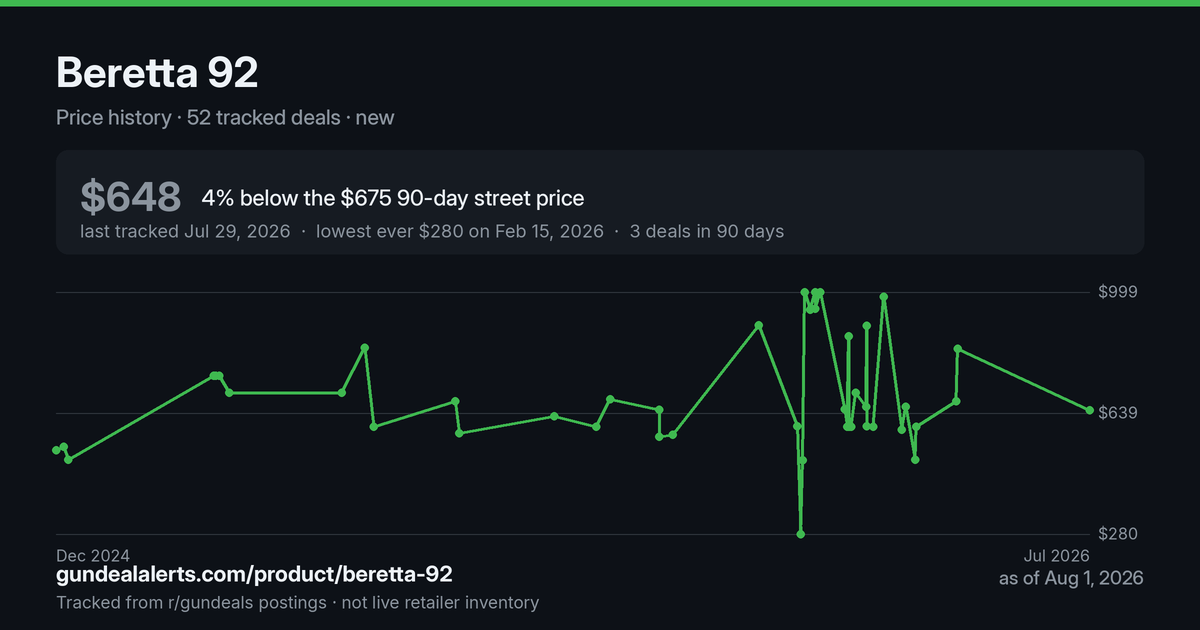The image size is (1200, 630).
Task: Click the lowest $280 data point on chart
Action: pos(800,534)
